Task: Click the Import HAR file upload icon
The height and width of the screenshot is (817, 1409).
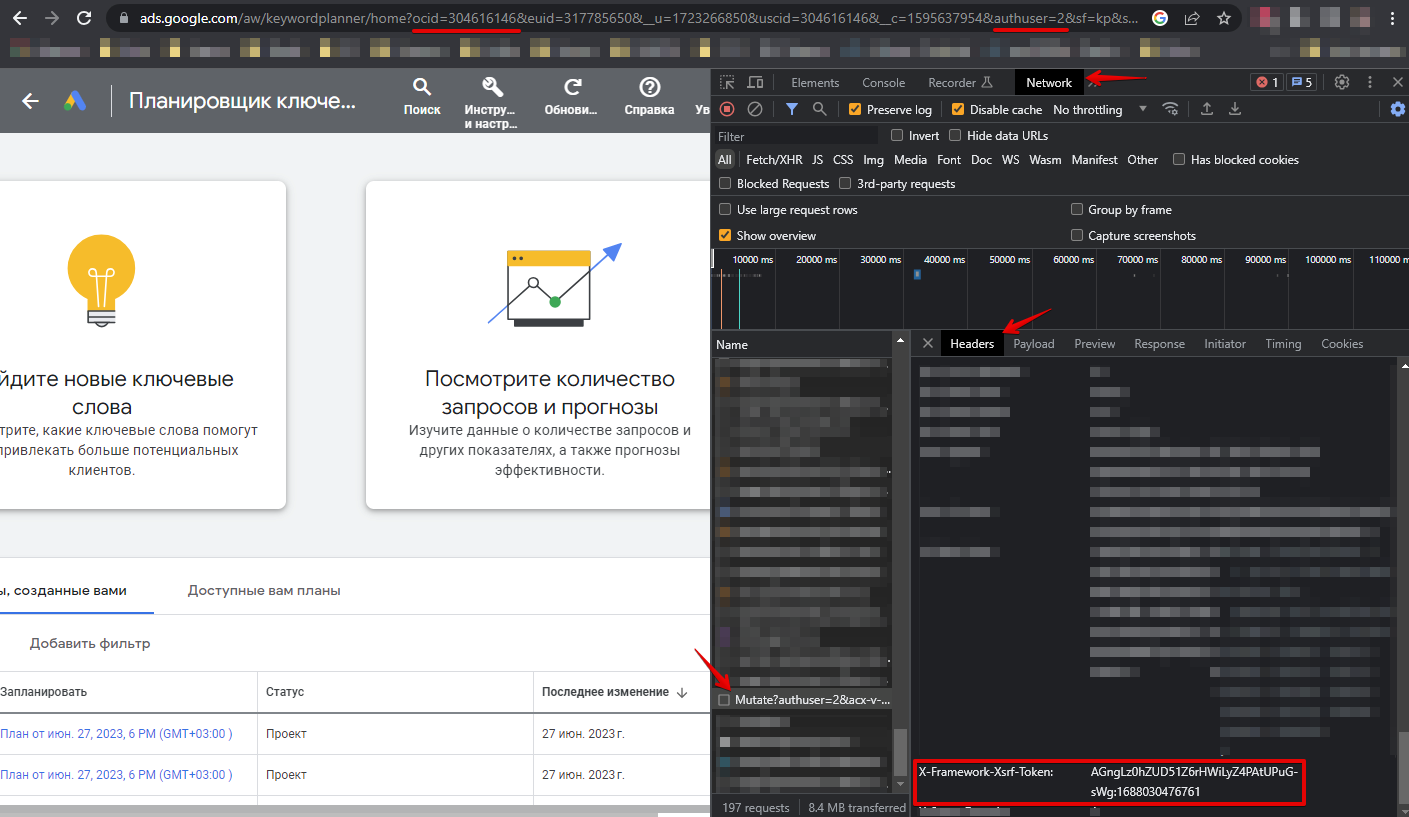Action: (1207, 109)
